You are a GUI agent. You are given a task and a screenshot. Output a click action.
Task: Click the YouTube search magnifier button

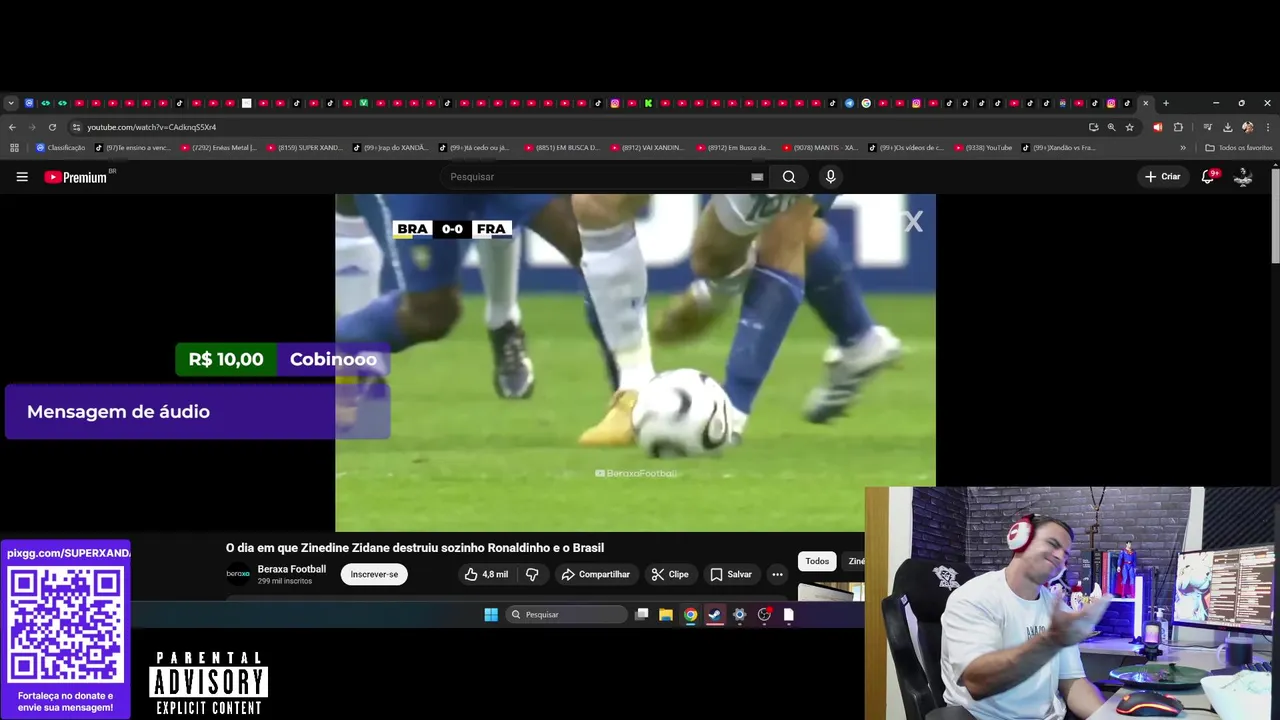click(789, 177)
